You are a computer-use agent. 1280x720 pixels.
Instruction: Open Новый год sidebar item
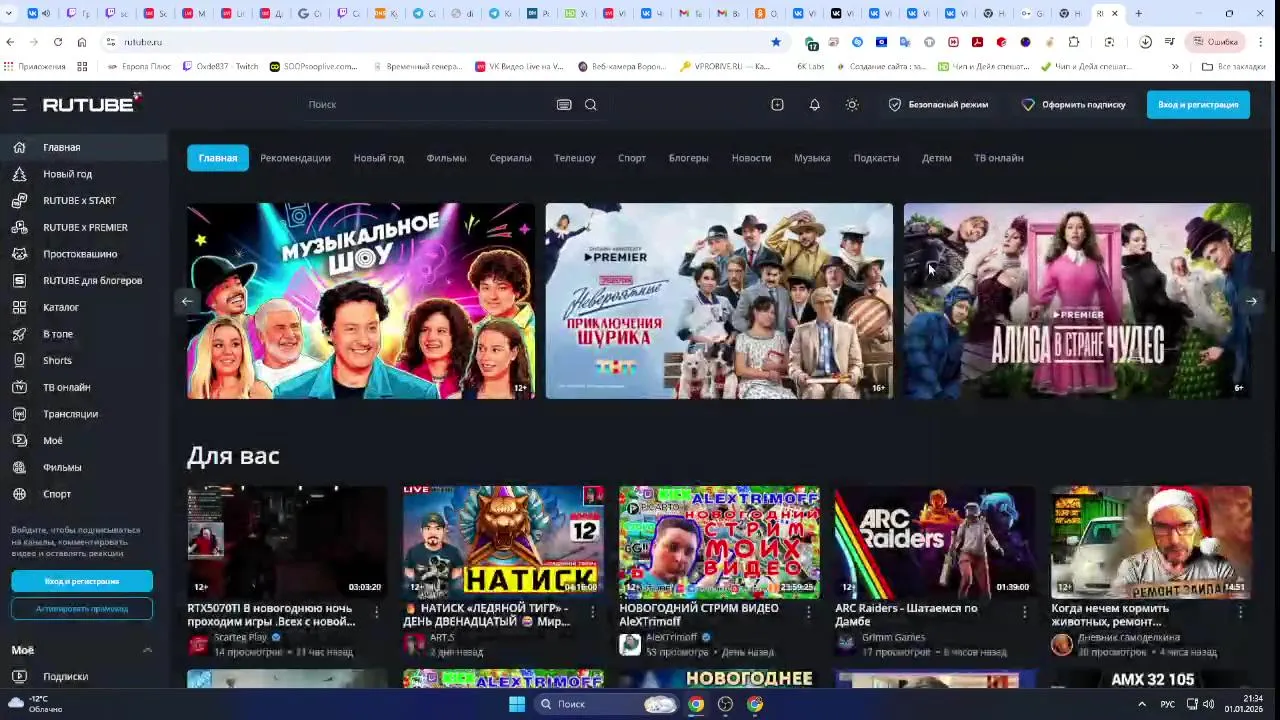[84, 174]
